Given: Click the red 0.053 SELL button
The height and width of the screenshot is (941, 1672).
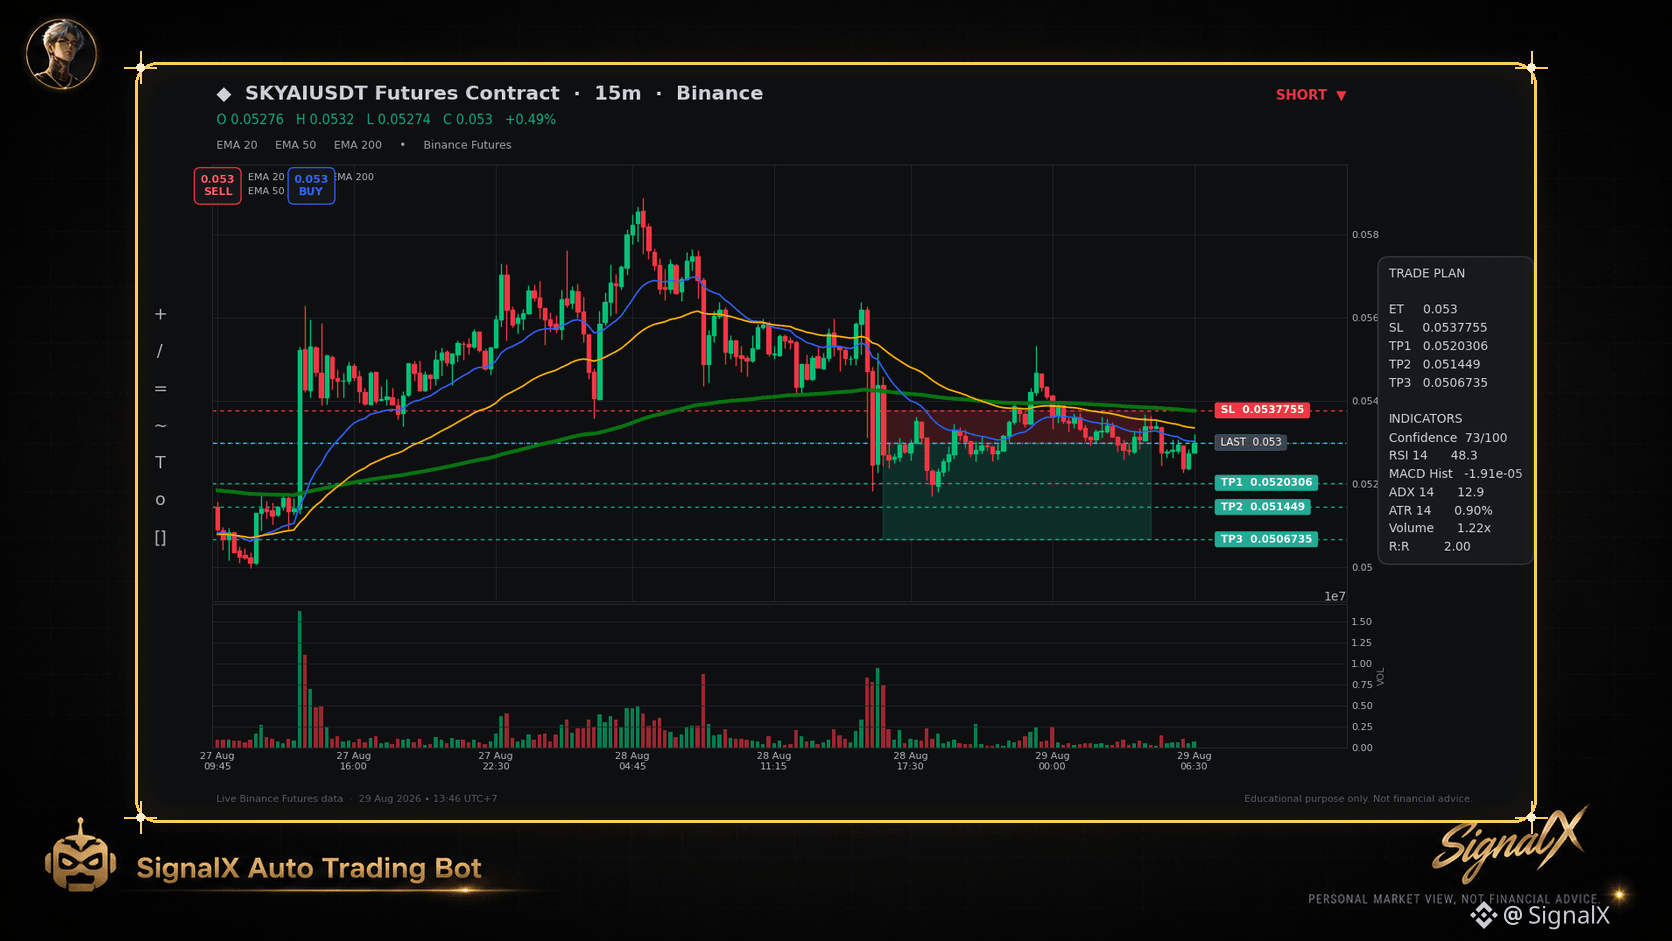Looking at the screenshot, I should pyautogui.click(x=217, y=185).
